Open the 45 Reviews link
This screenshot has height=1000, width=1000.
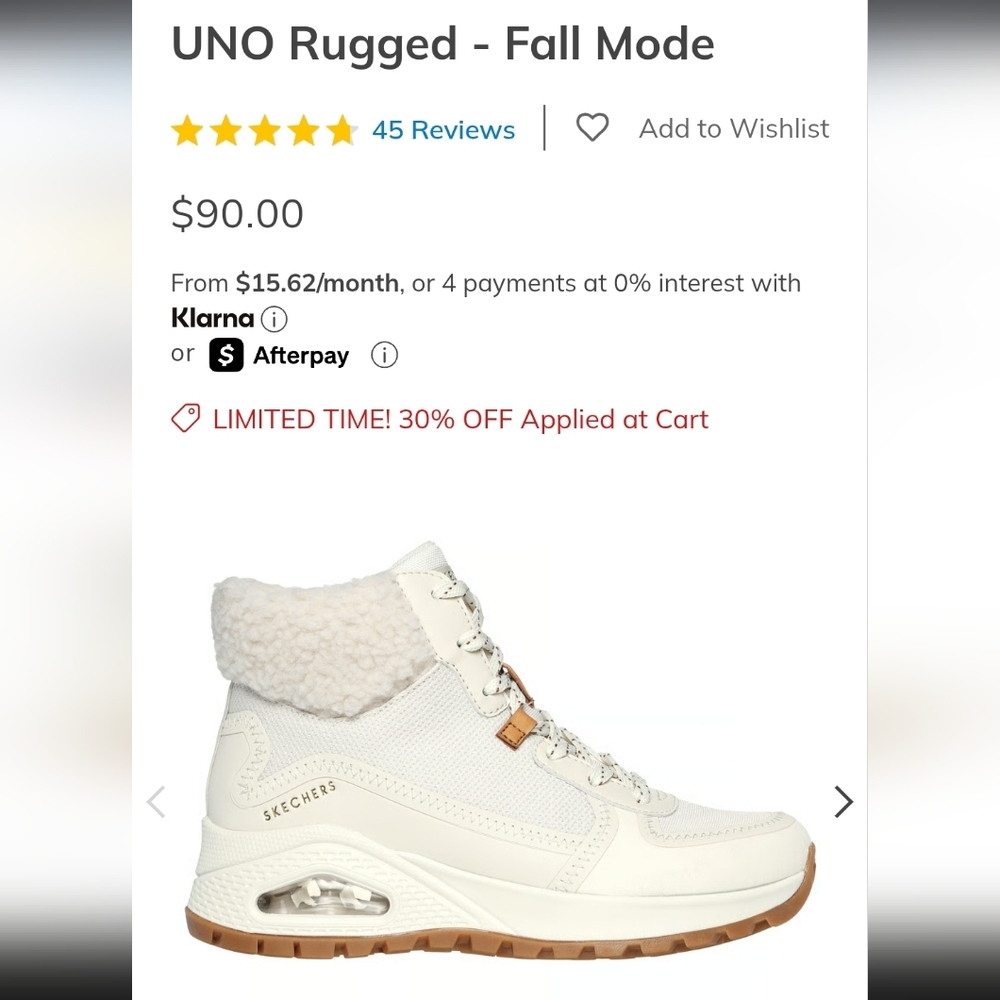pyautogui.click(x=443, y=129)
